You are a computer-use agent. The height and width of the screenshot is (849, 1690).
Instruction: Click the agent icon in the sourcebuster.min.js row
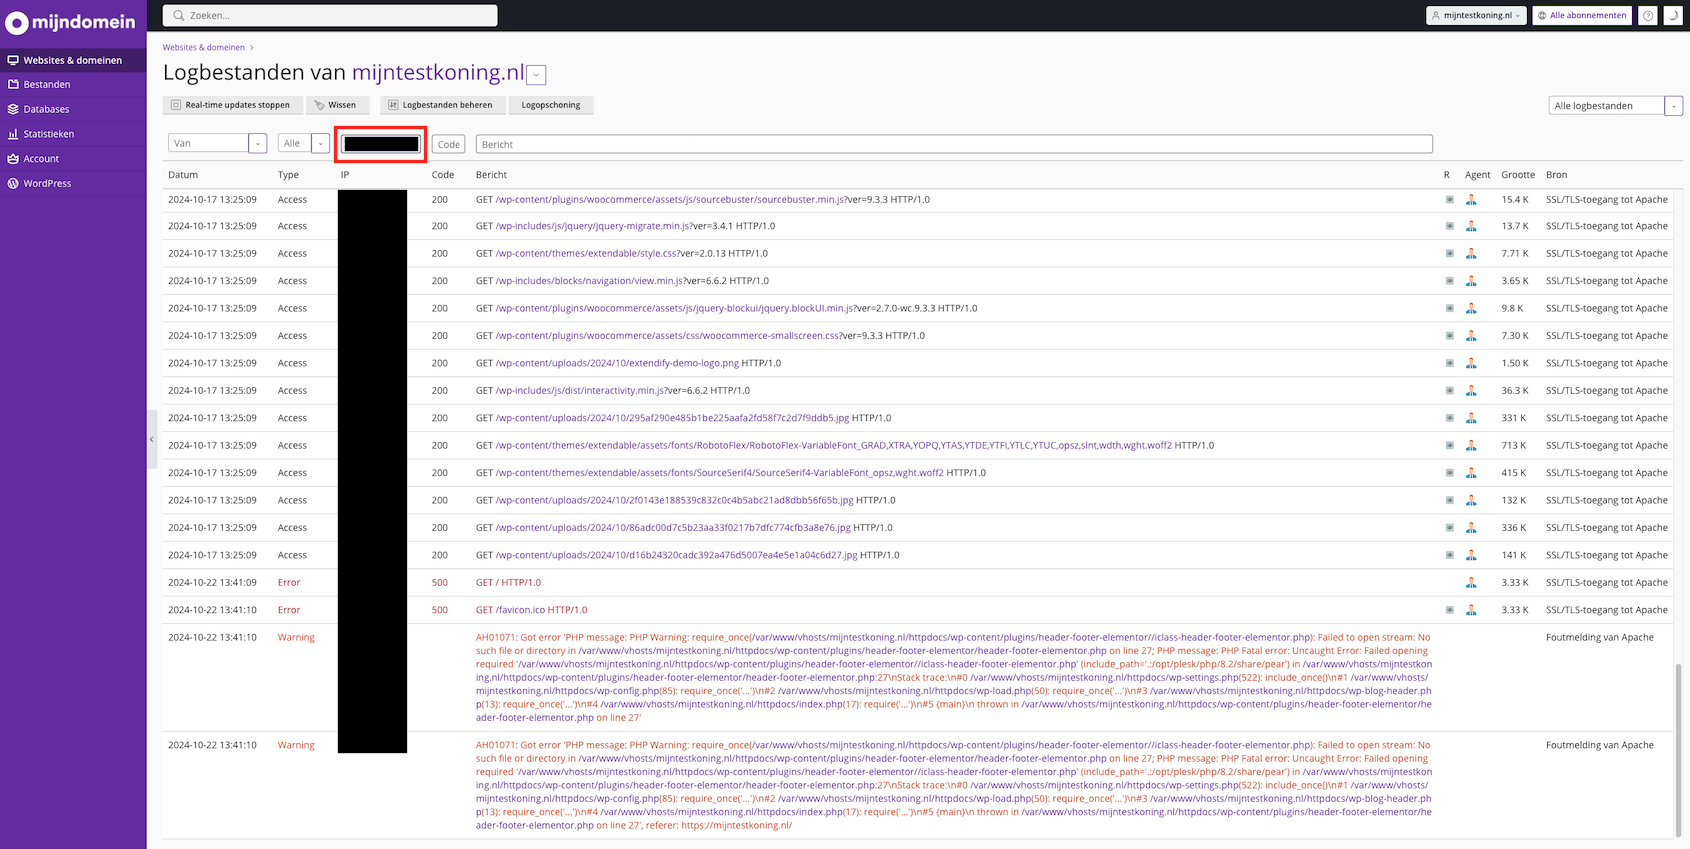point(1471,200)
